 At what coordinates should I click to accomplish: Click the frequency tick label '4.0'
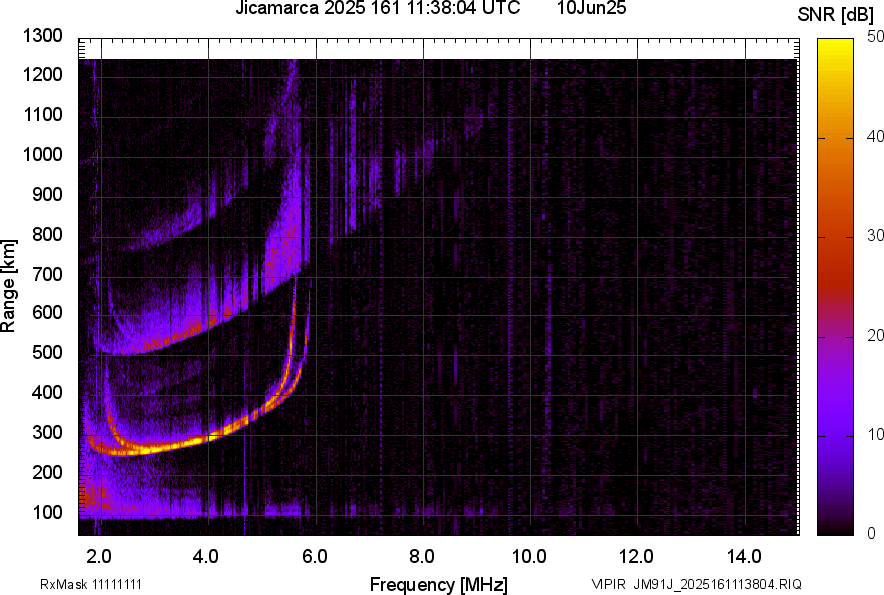206,557
